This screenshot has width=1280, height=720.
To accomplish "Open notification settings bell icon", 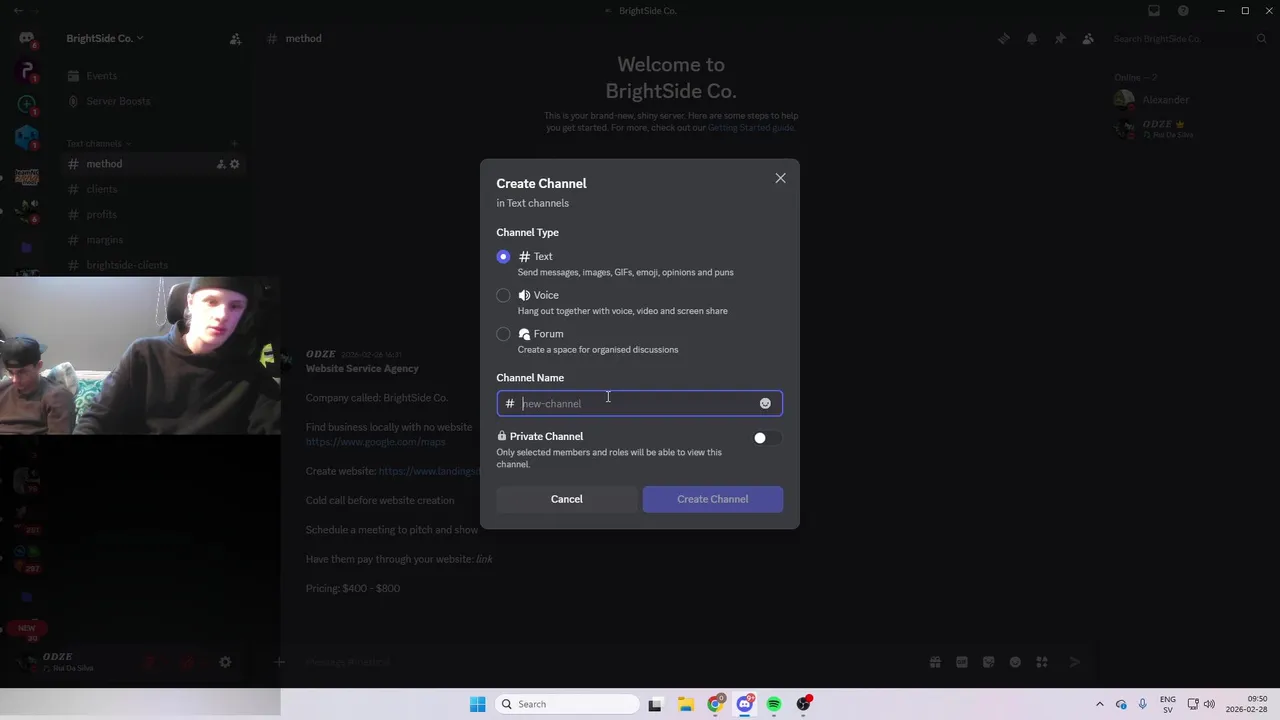I will [1032, 39].
